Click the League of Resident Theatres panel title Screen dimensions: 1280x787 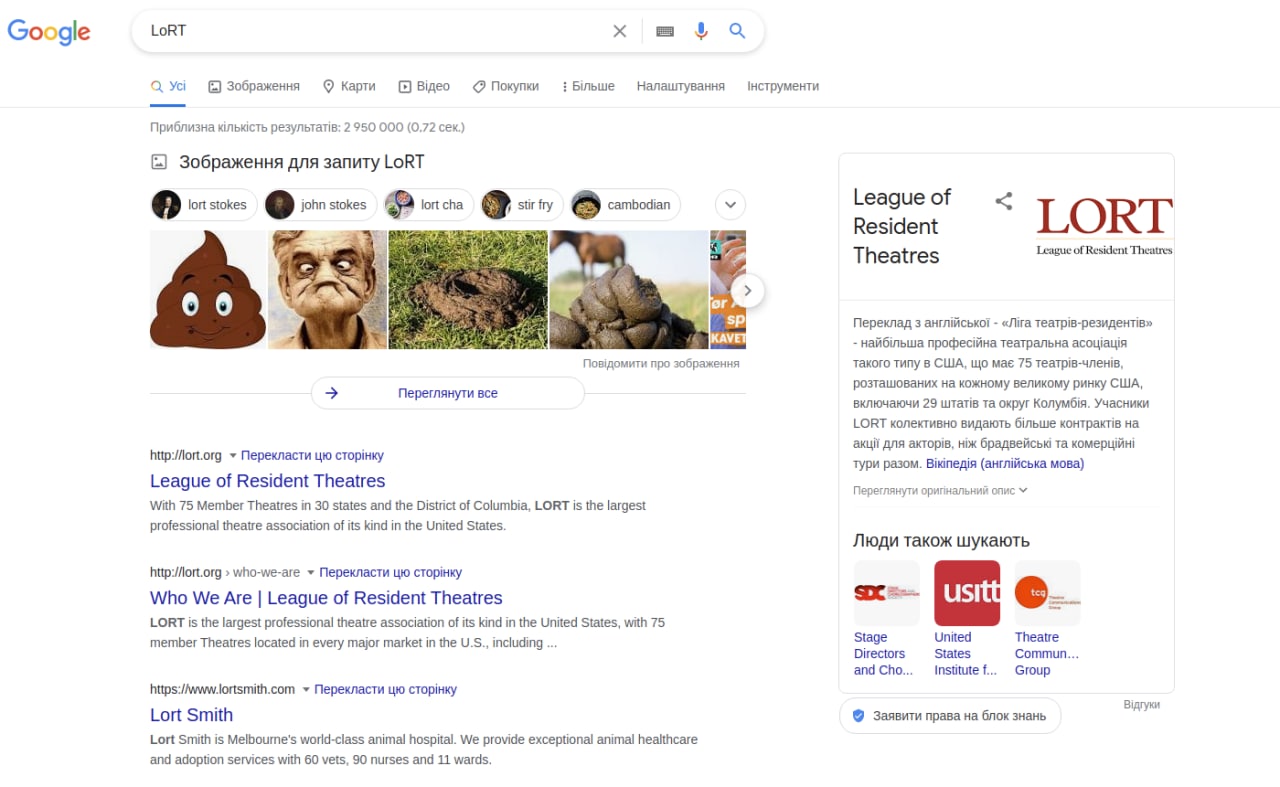click(x=902, y=226)
